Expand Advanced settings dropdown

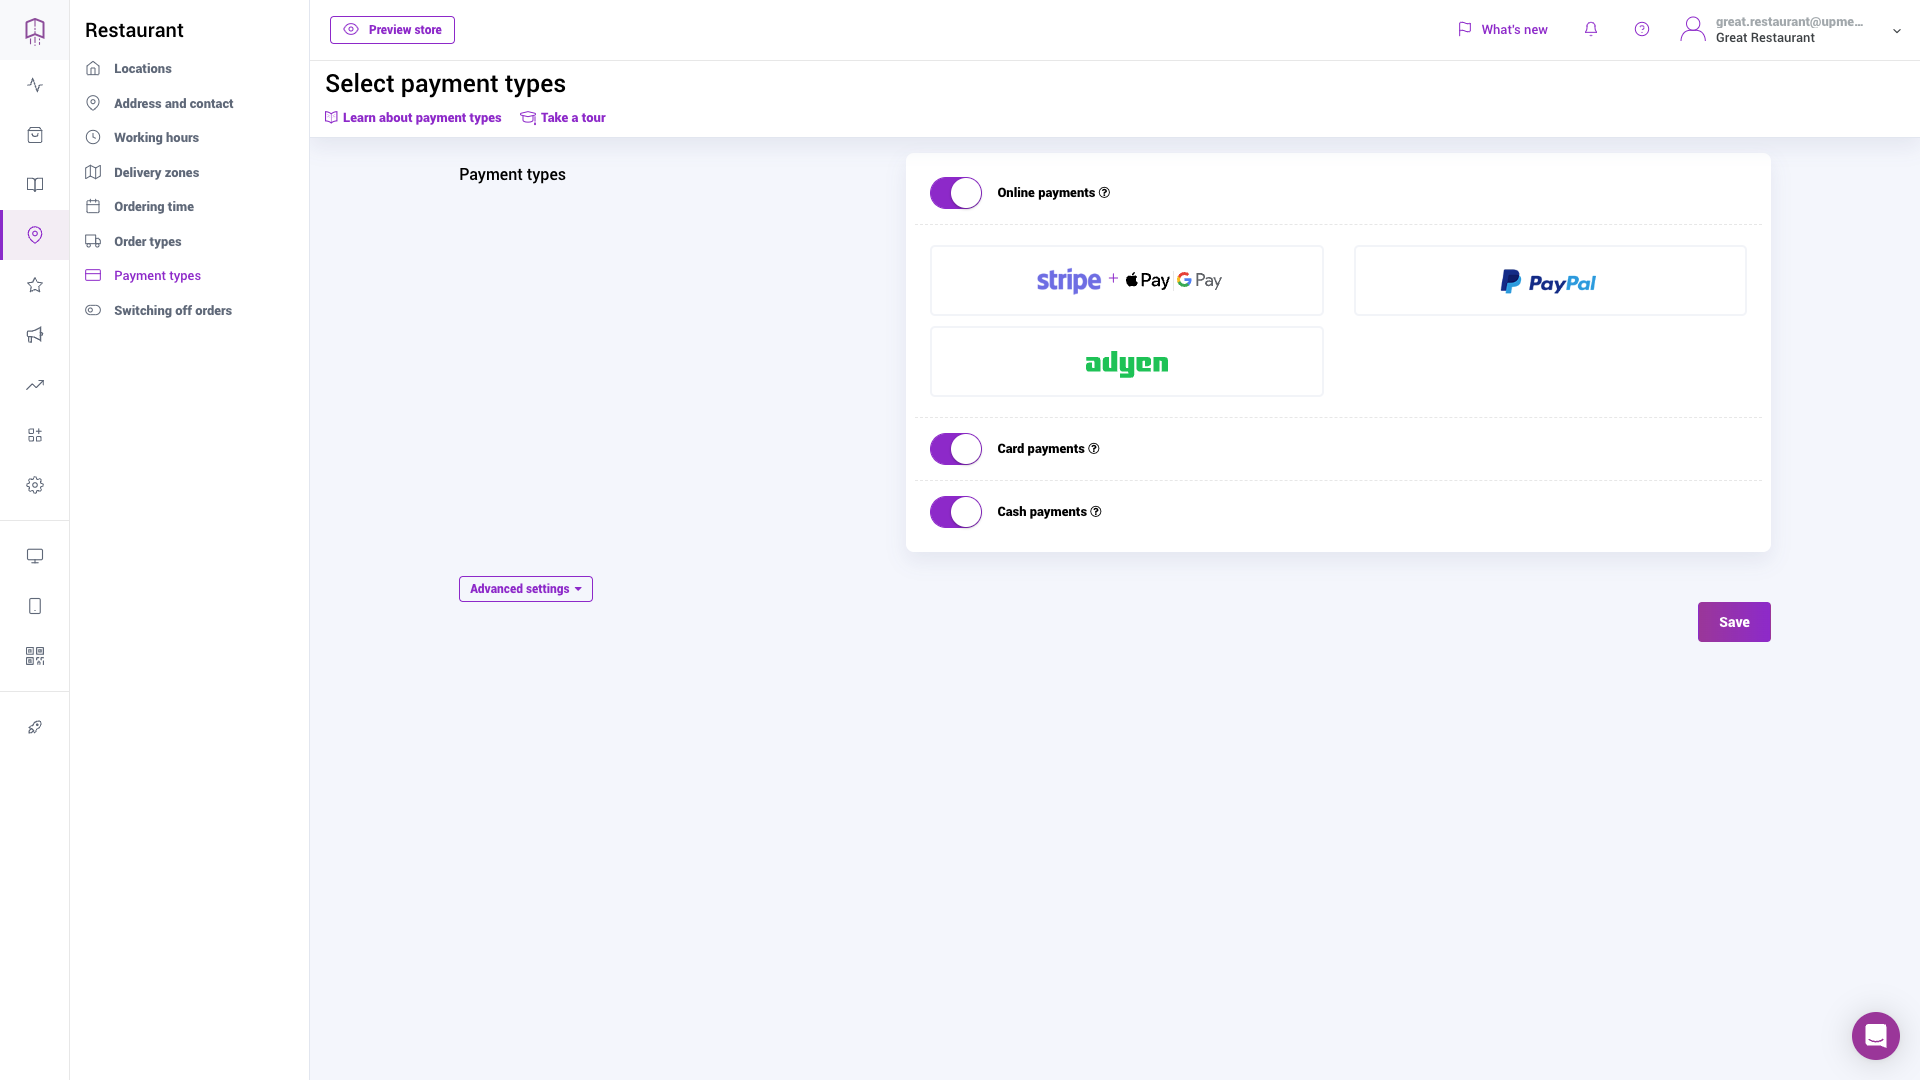pyautogui.click(x=526, y=589)
